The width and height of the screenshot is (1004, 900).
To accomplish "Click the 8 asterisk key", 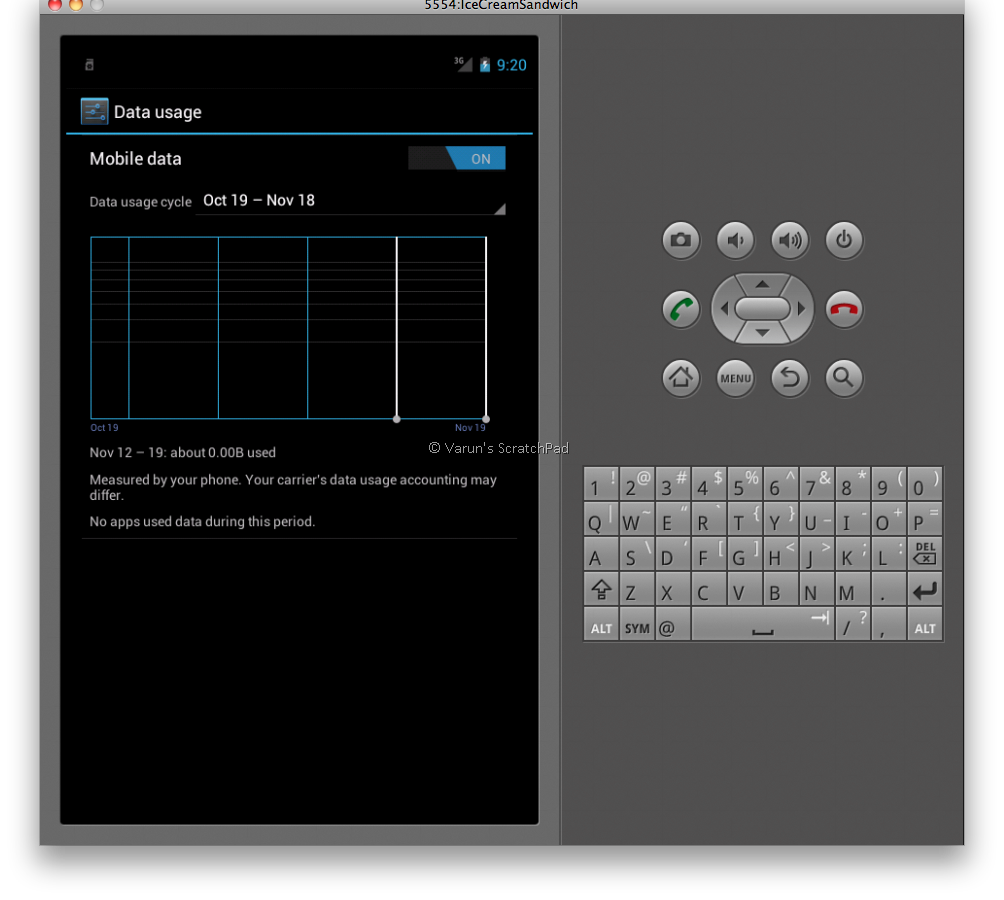I will click(853, 484).
